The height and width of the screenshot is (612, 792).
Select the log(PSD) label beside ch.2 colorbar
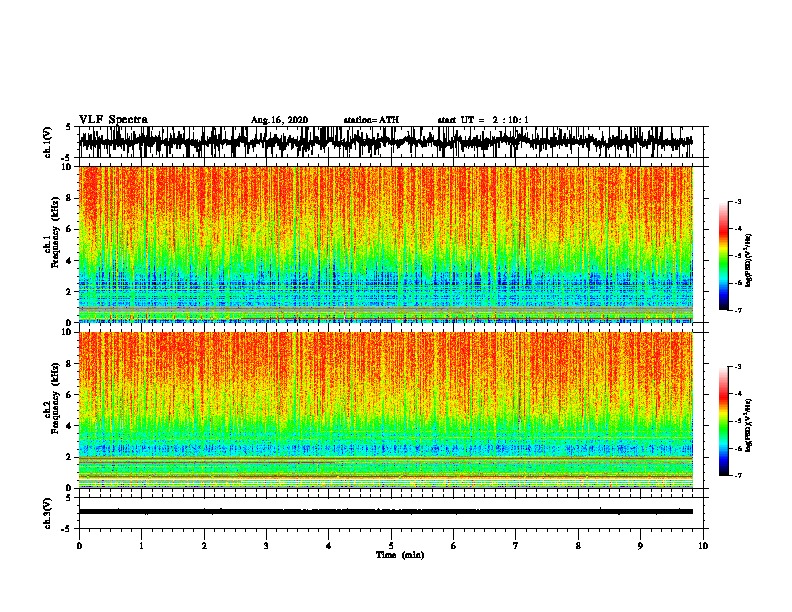pos(748,425)
